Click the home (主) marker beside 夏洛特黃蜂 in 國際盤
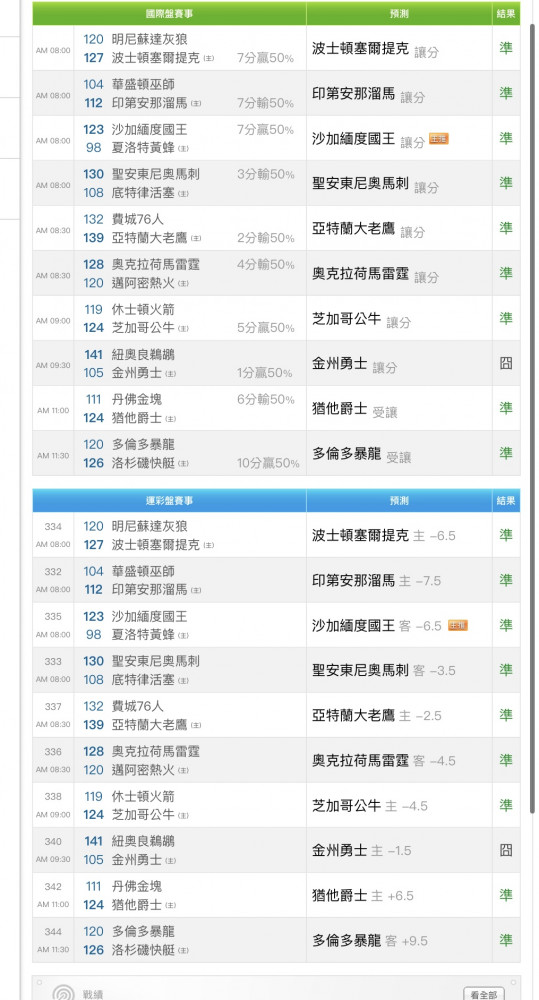The width and height of the screenshot is (539, 1000). click(183, 149)
